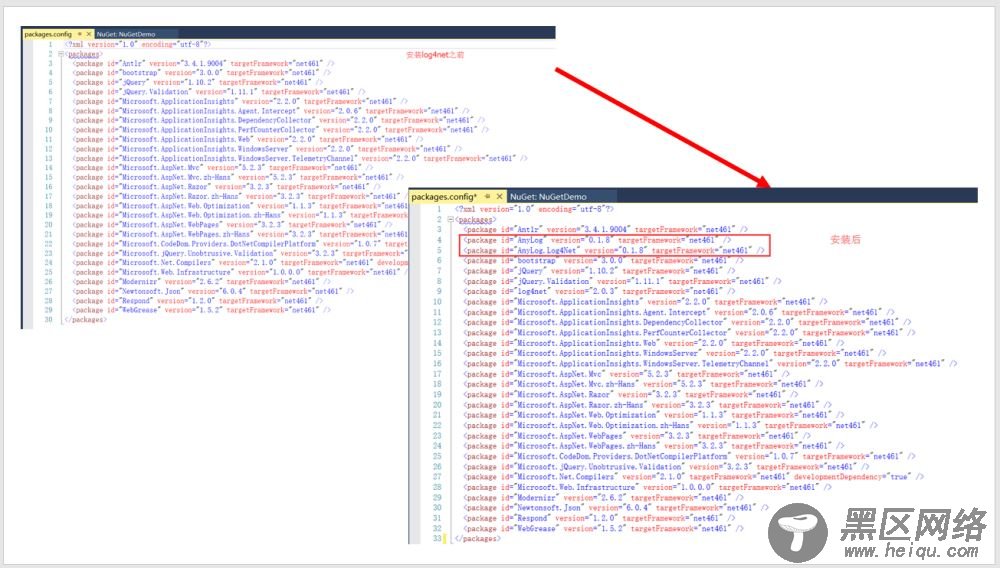The height and width of the screenshot is (568, 1000).
Task: Click DependencyCollector package on line 12 of packages.config*
Action: pyautogui.click(x=687, y=322)
